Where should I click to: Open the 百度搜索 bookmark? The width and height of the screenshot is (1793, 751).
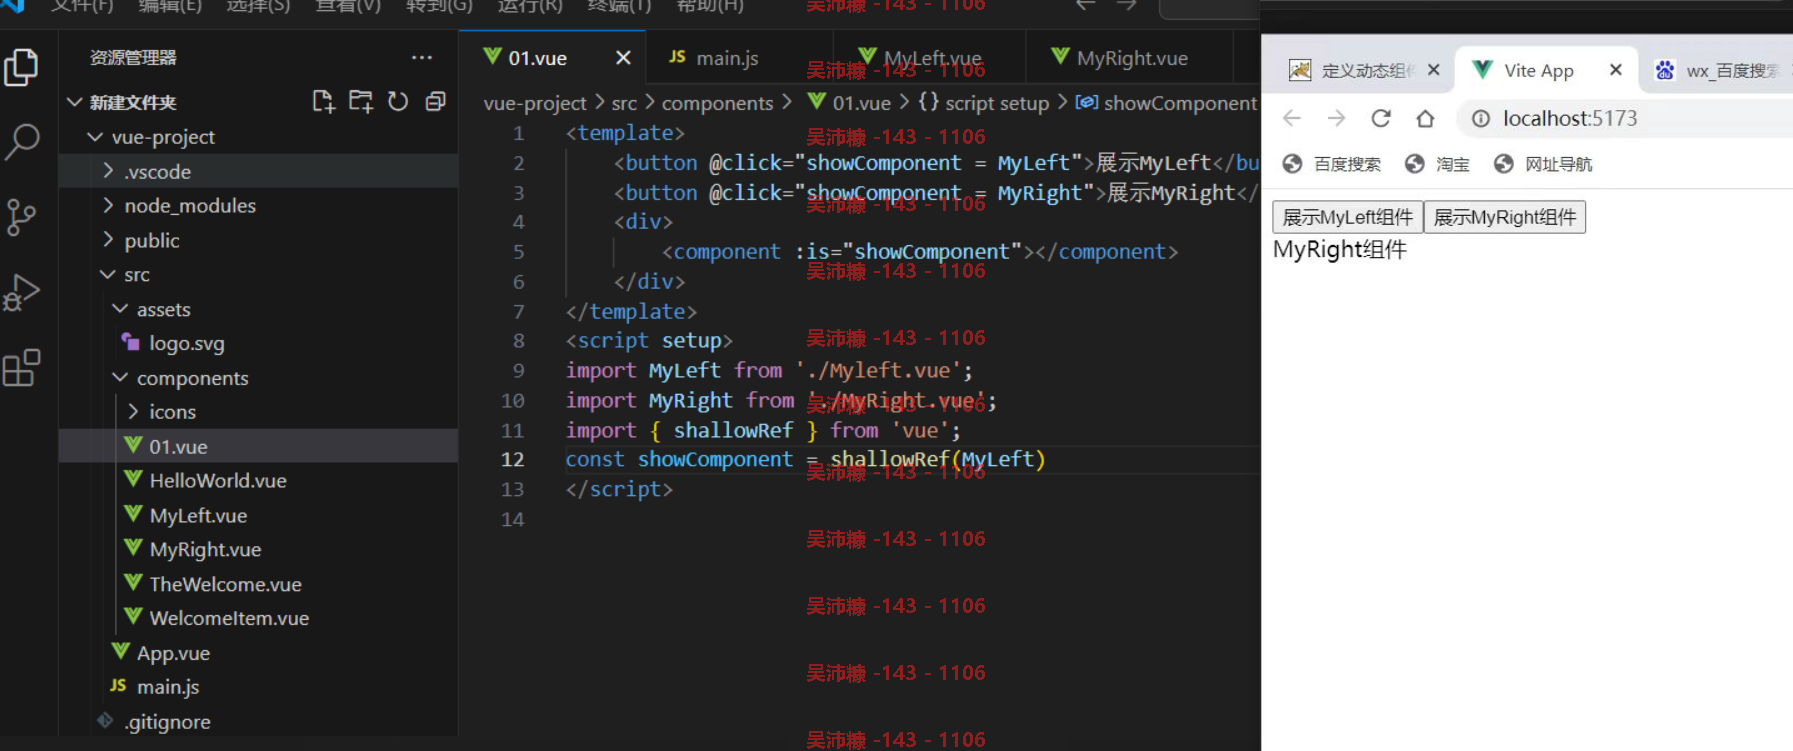[1332, 164]
